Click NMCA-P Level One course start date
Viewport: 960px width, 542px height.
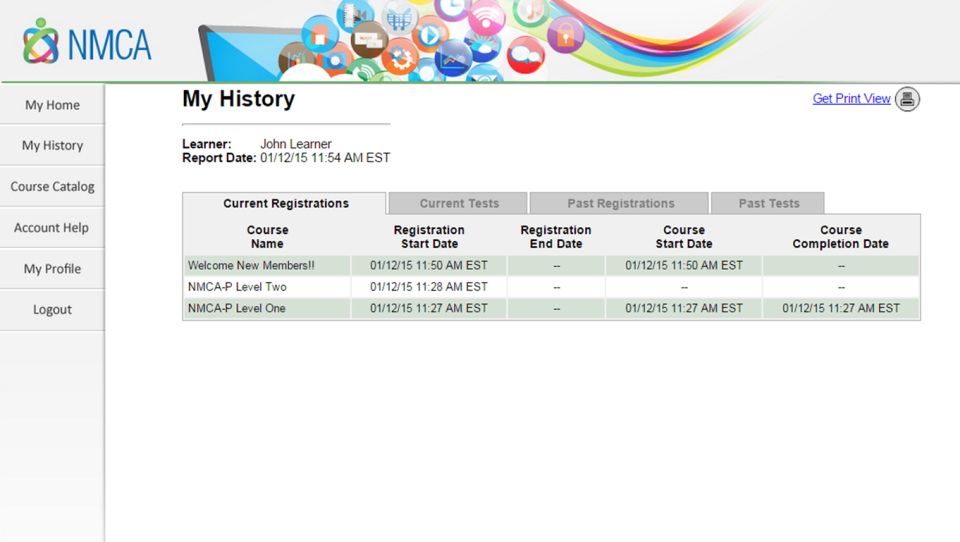pyautogui.click(x=684, y=308)
